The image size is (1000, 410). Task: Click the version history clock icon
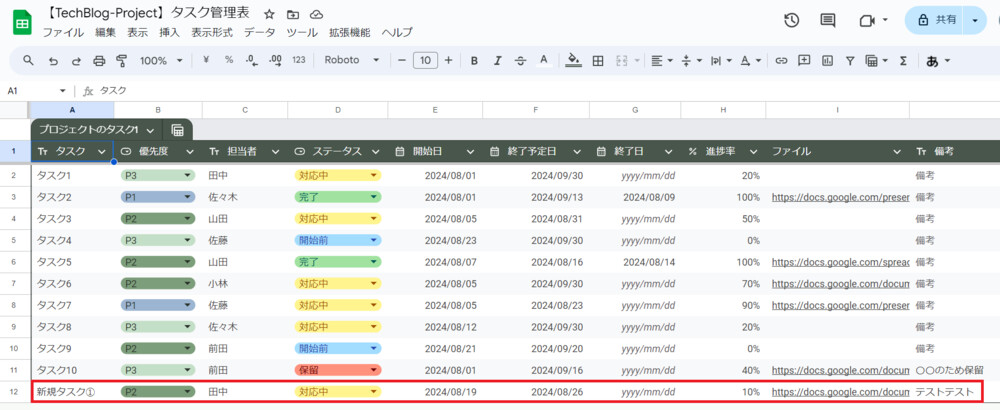tap(791, 20)
